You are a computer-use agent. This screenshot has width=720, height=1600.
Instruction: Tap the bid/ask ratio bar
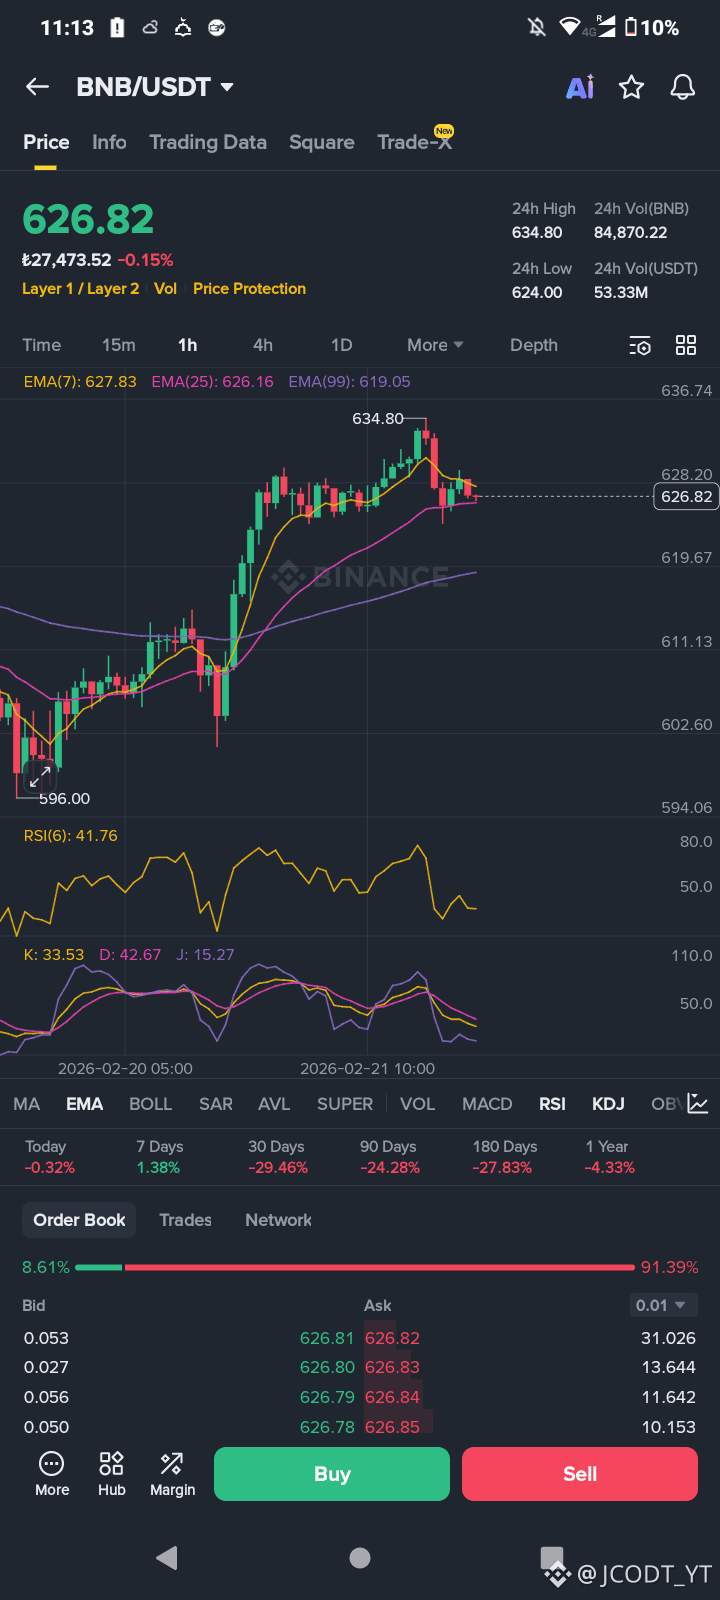click(x=355, y=1267)
